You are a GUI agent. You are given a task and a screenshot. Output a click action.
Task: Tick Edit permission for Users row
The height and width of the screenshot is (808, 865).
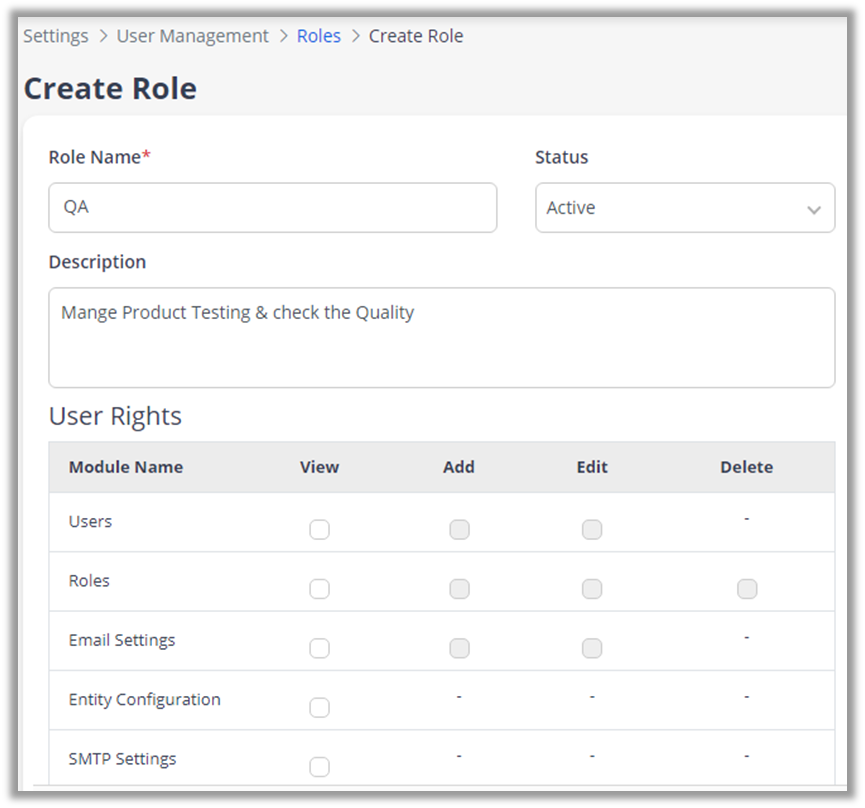click(592, 530)
